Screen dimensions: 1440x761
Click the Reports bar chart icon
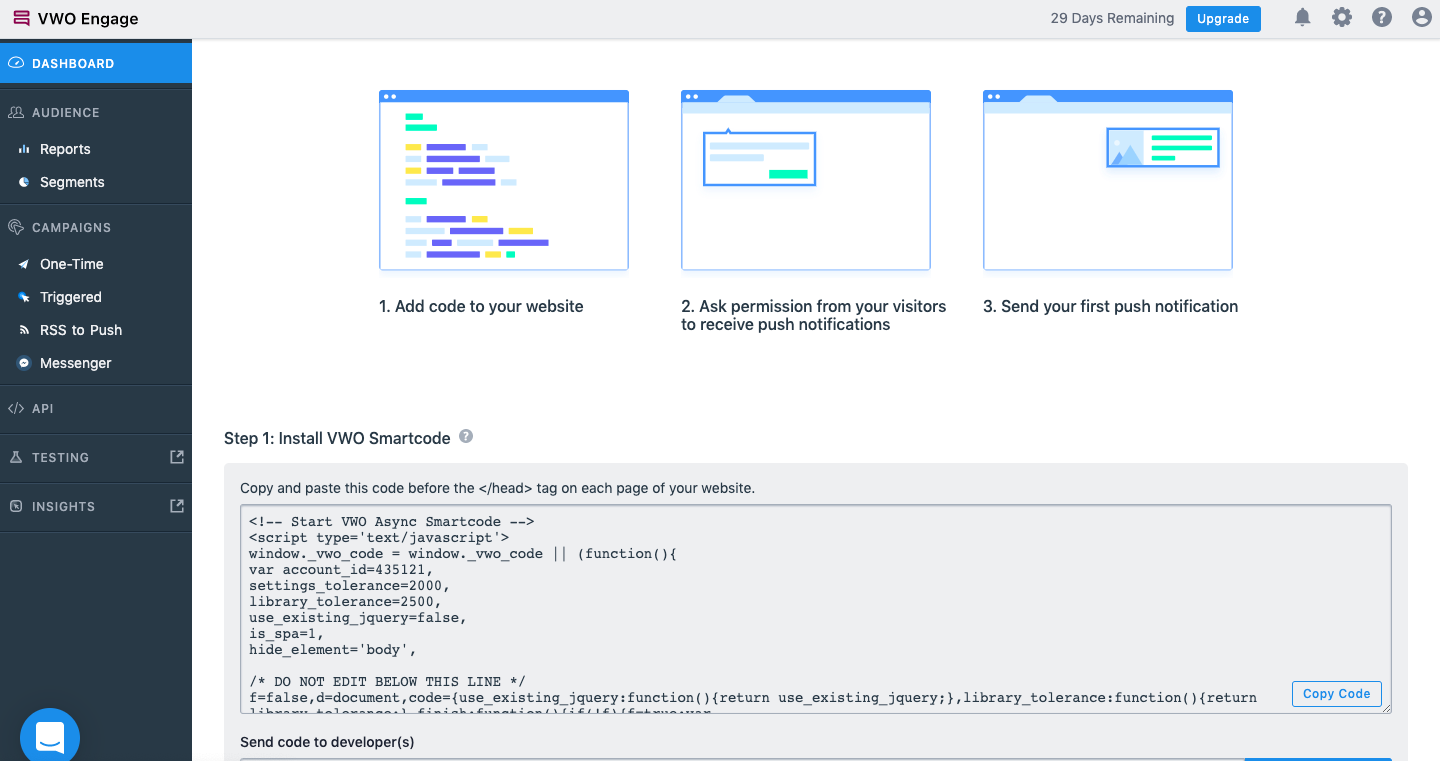(24, 149)
